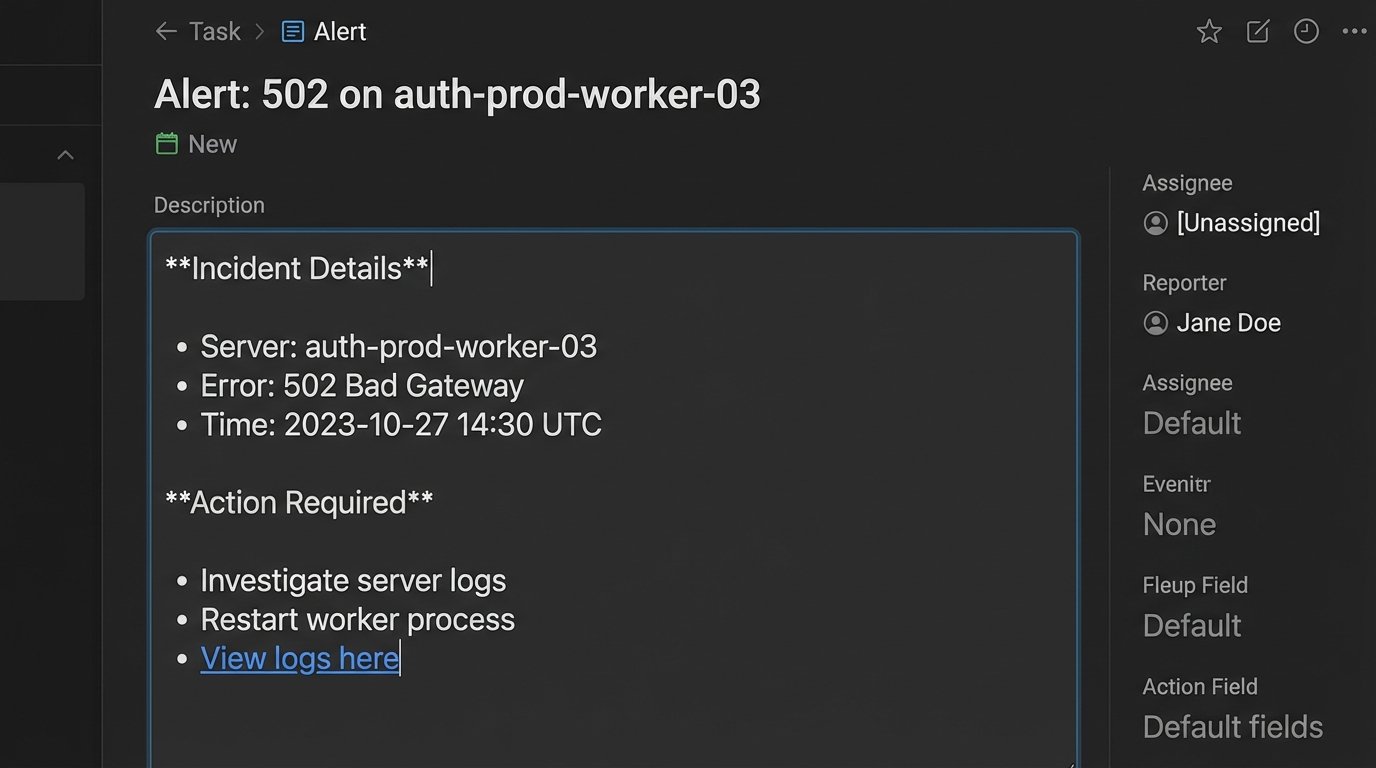Click the avatar icon beside [Unassigned]
Image resolution: width=1376 pixels, height=768 pixels.
point(1155,223)
